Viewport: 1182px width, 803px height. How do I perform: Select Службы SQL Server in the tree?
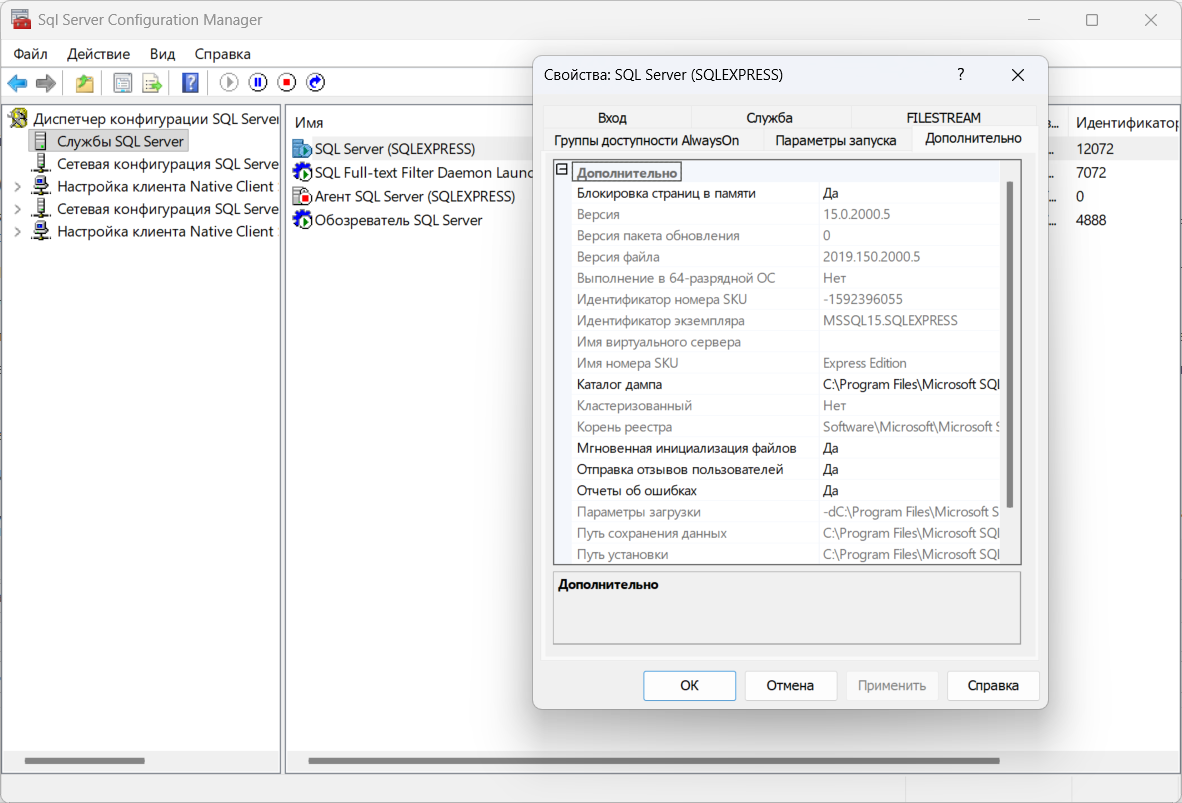(120, 141)
